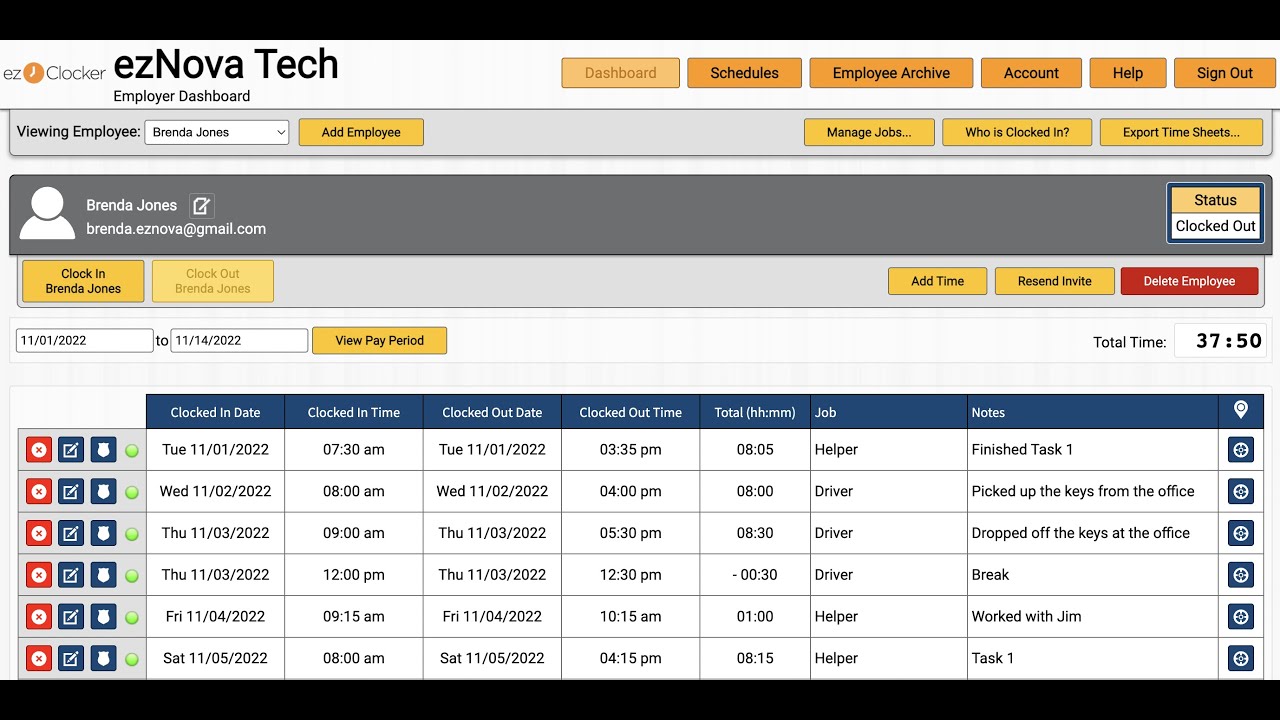Click the 37:50 total time value
1280x720 pixels.
click(1229, 341)
